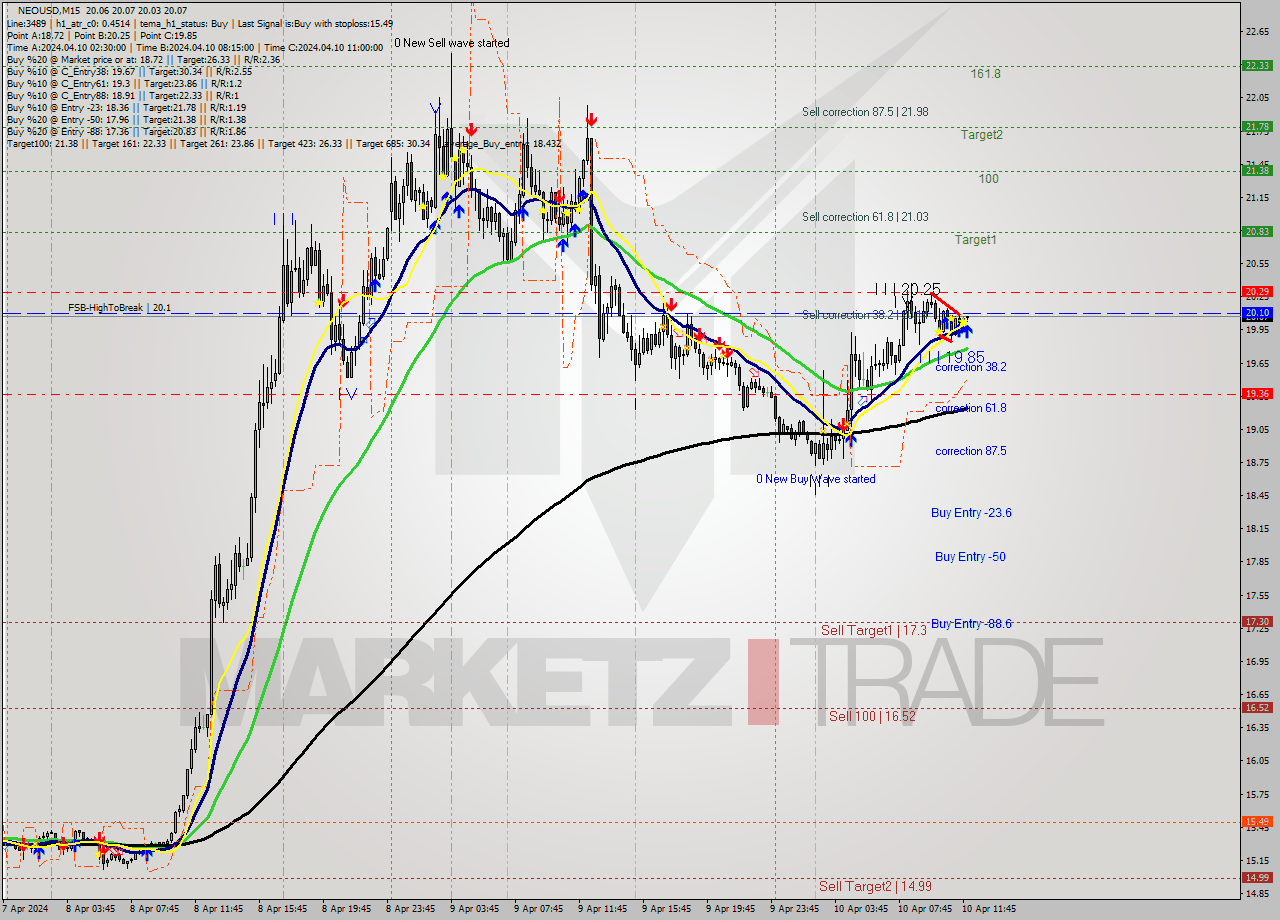This screenshot has height=920, width=1280.
Task: Click the green '161.8' level label
Action: [x=985, y=74]
